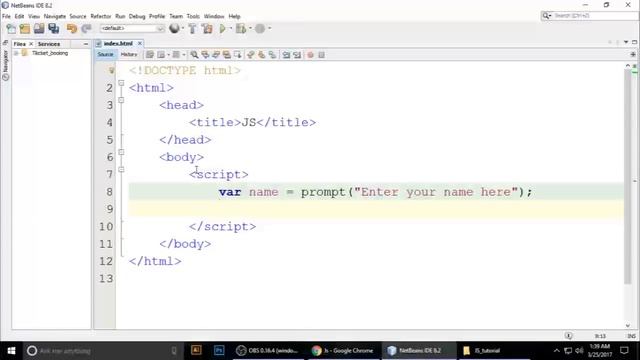Click the Find Selection magnifier icon
Screen dimensions: 640x360
[x=194, y=55]
